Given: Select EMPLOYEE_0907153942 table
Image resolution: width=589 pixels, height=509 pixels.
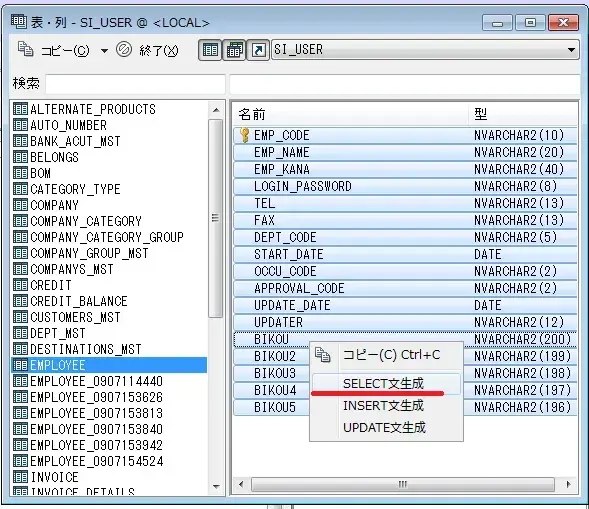Looking at the screenshot, I should [96, 445].
